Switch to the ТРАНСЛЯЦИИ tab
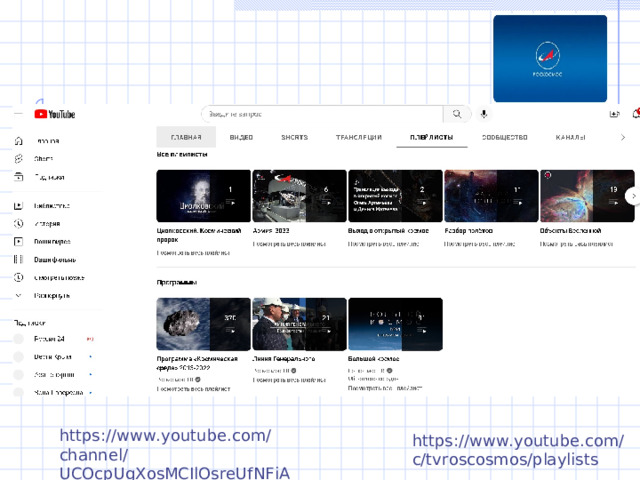 pos(359,138)
